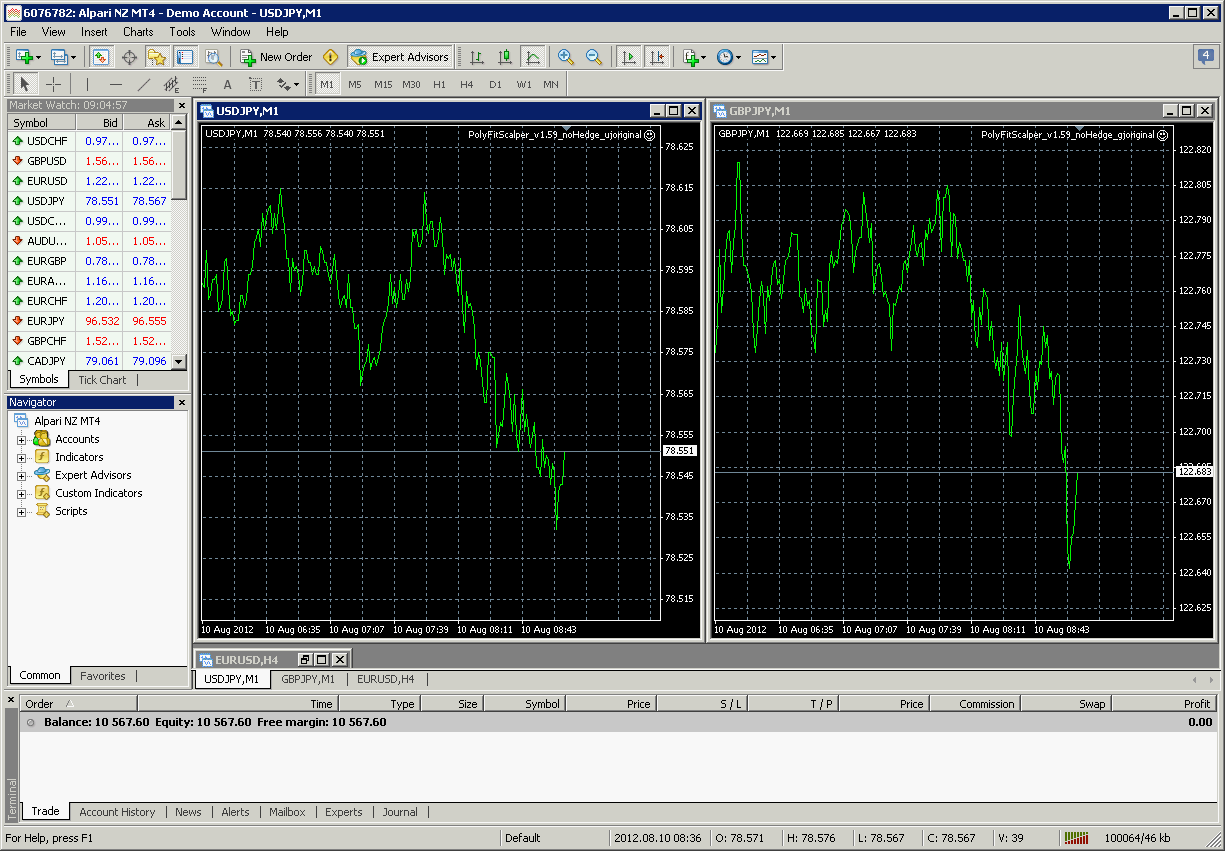The image size is (1225, 851).
Task: Toggle Expert Advisors on or off
Action: [400, 57]
